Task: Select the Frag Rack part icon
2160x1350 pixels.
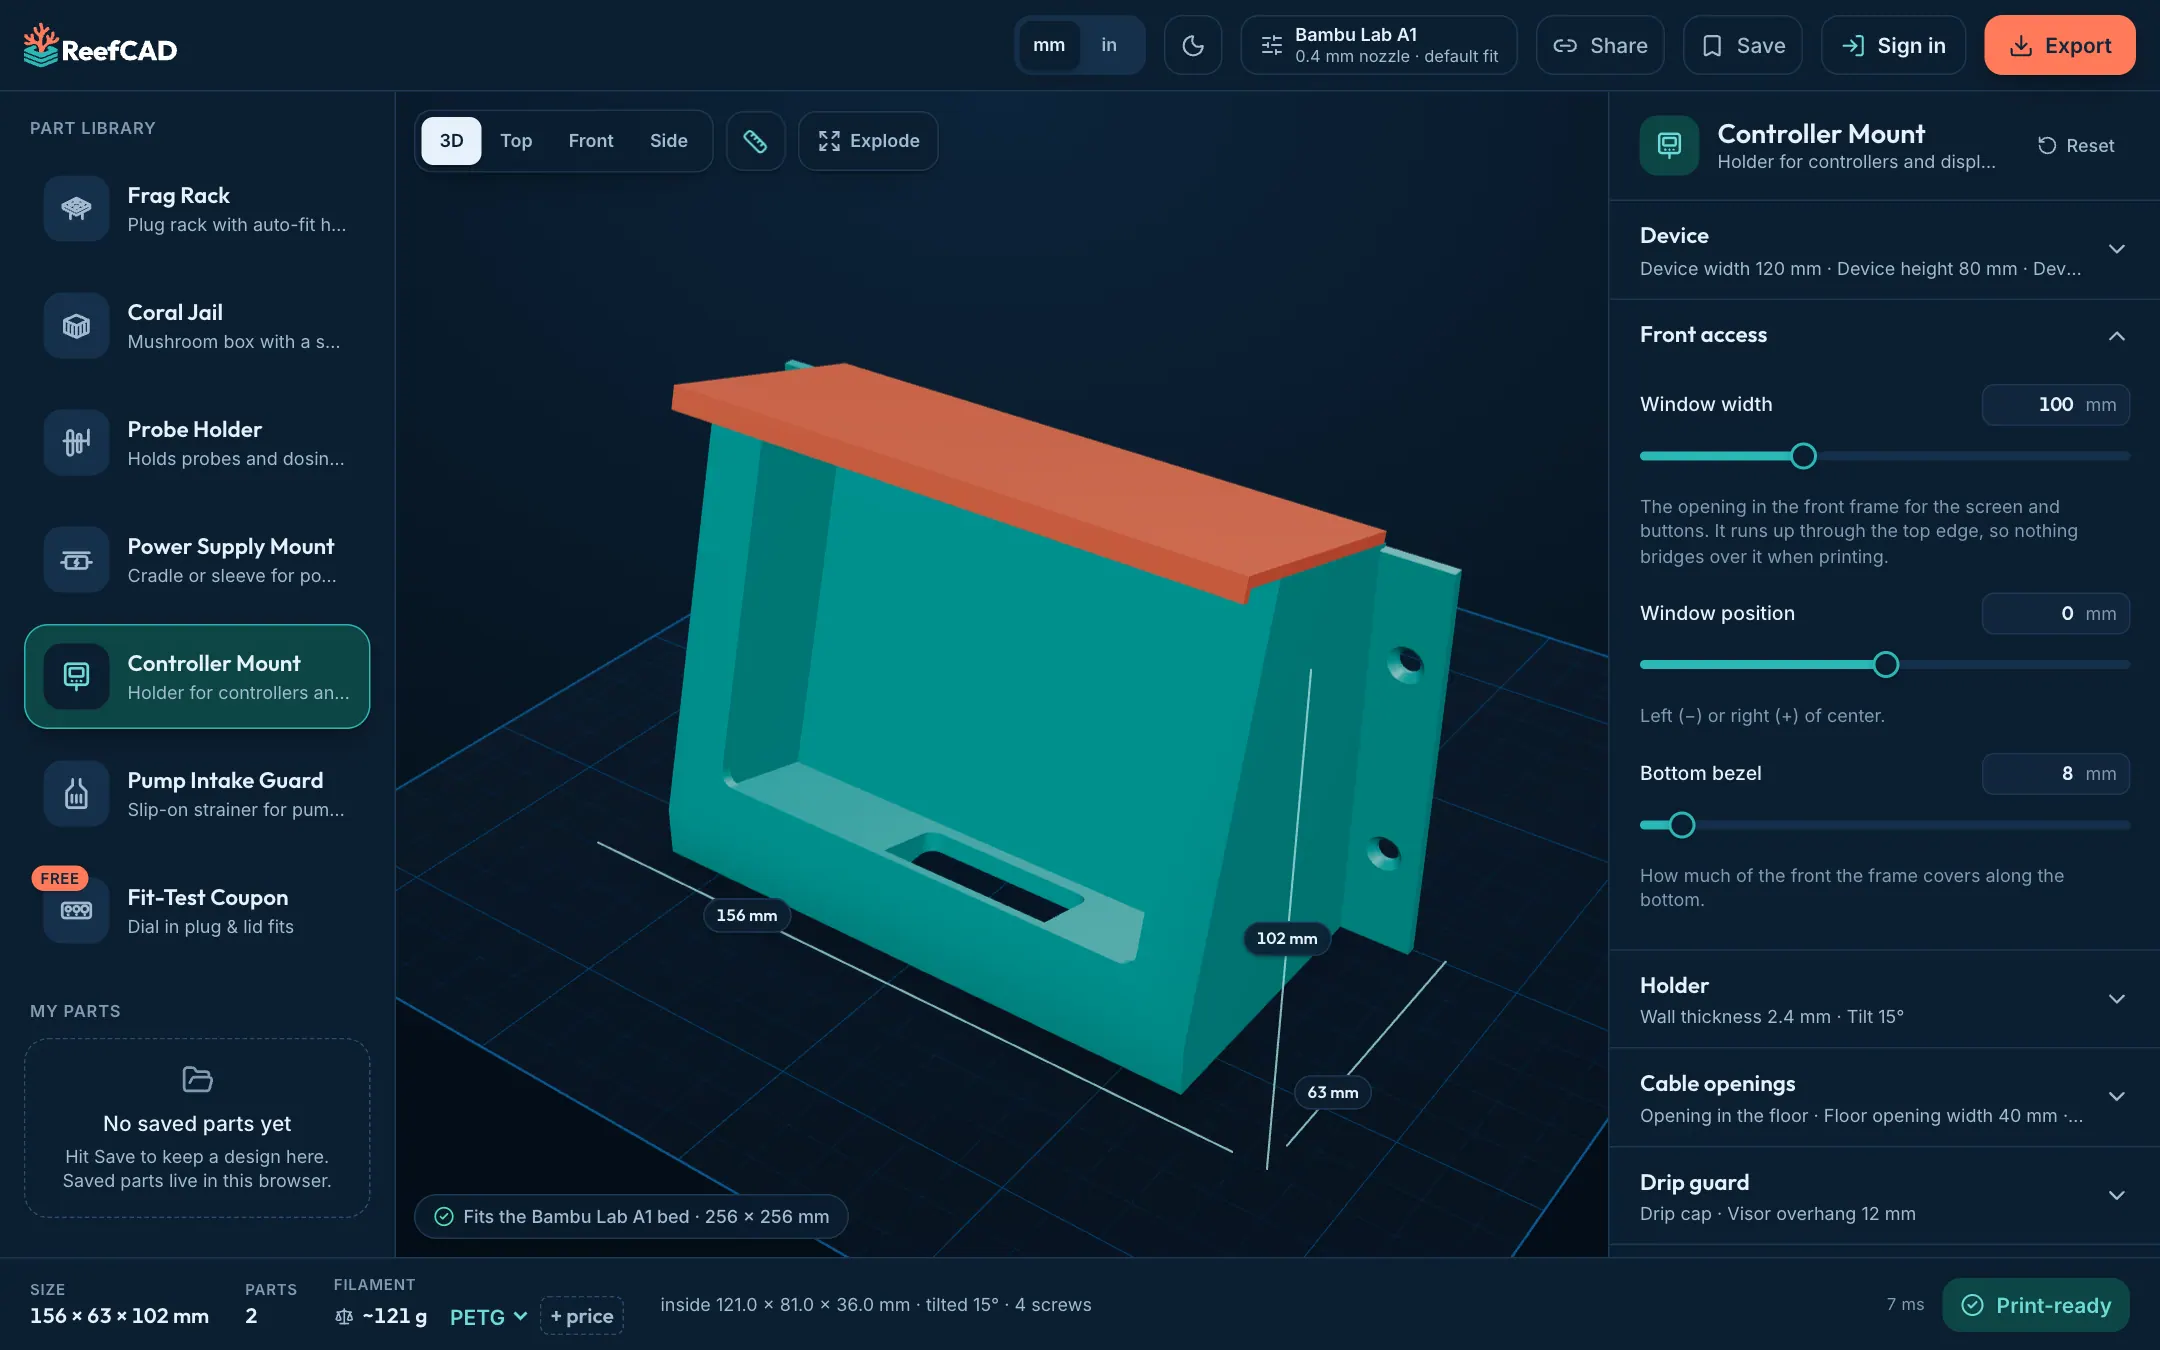Action: [x=76, y=208]
